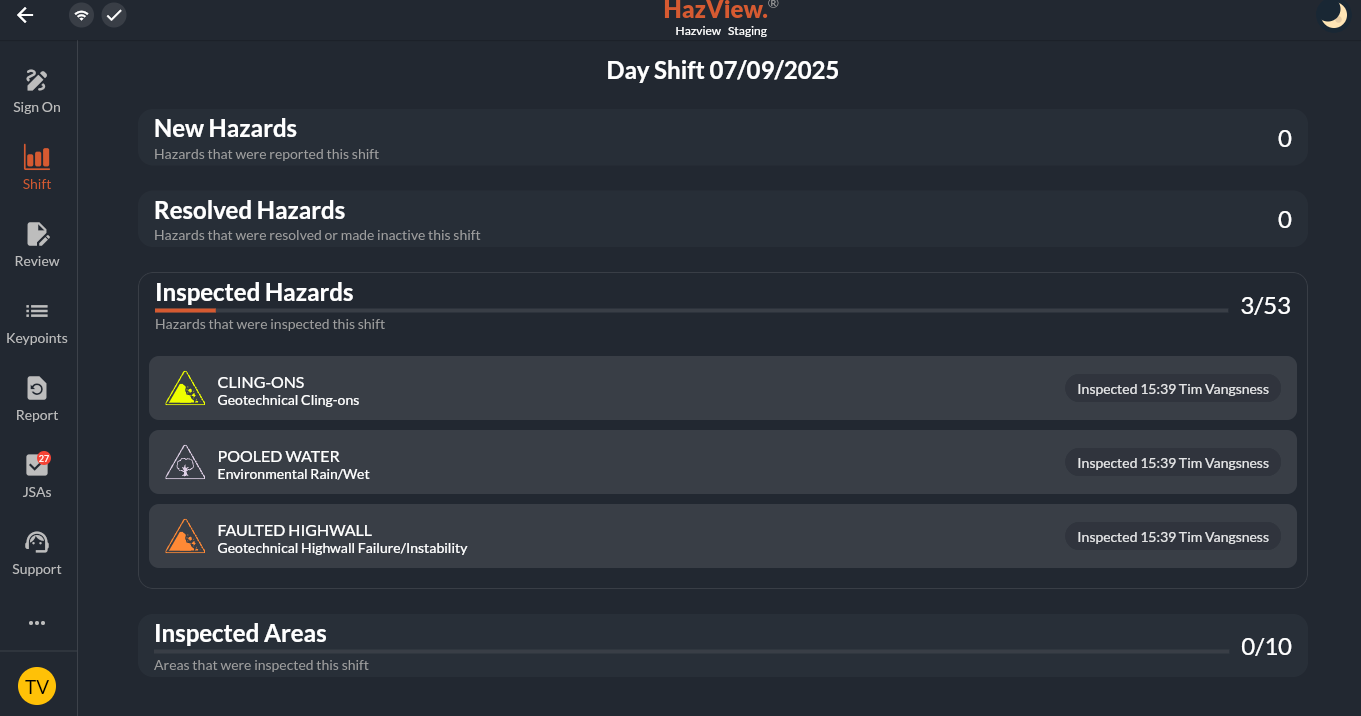
Task: Open the CLING-ONS hazard entry
Action: [x=600, y=389]
